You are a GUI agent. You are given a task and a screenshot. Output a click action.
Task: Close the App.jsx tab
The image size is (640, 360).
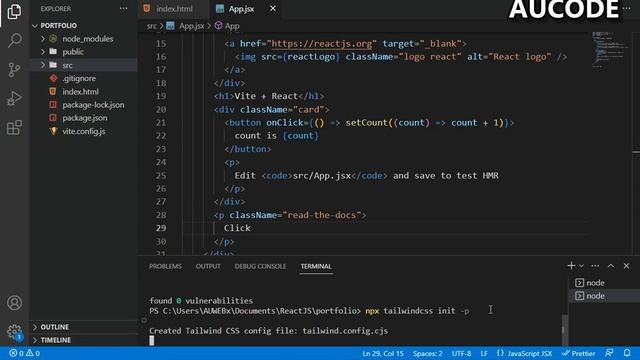273,9
